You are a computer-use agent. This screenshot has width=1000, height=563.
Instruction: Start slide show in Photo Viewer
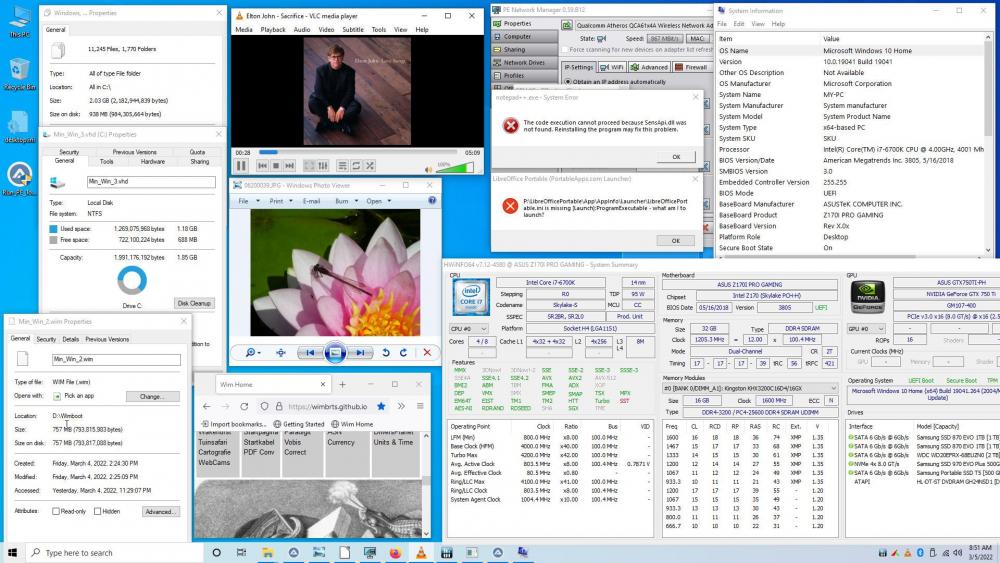336,352
